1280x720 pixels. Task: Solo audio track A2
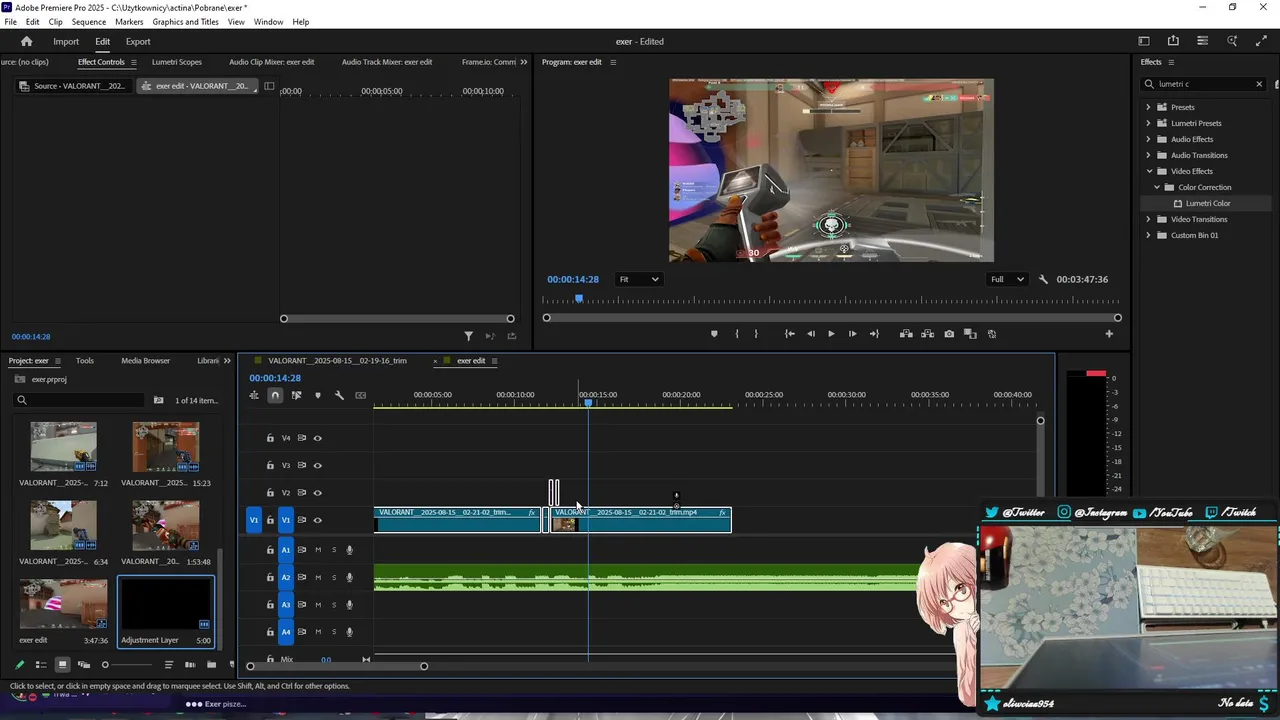point(334,577)
